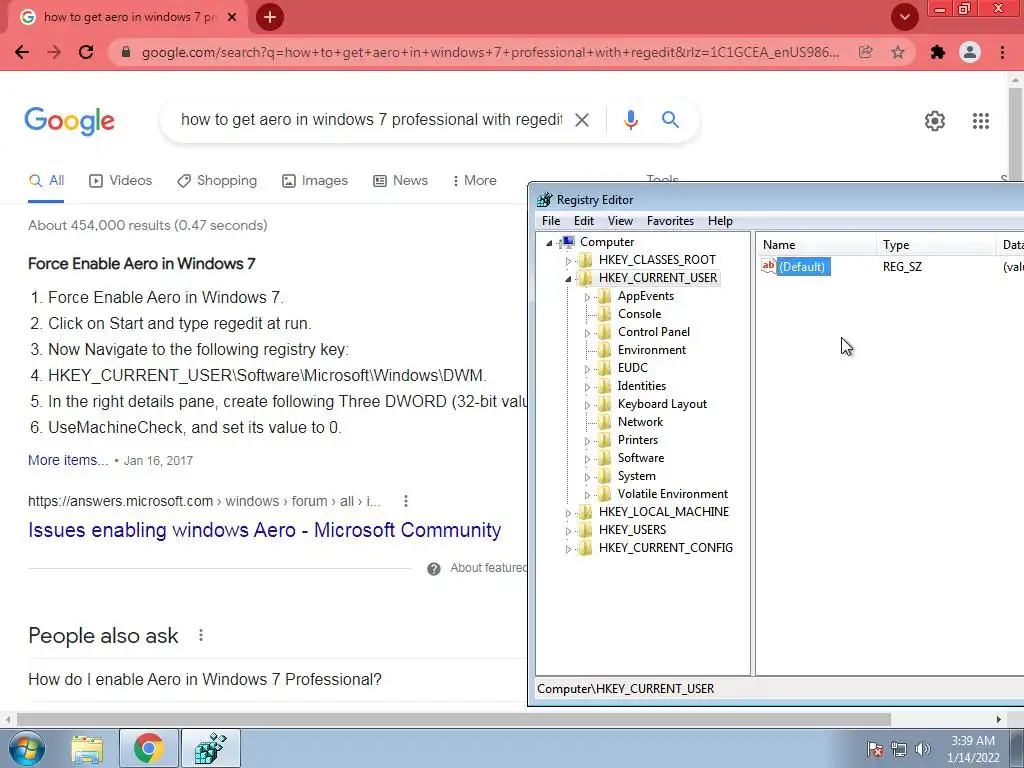Select the EUDC key
Screen dimensions: 1024x768
633,368
